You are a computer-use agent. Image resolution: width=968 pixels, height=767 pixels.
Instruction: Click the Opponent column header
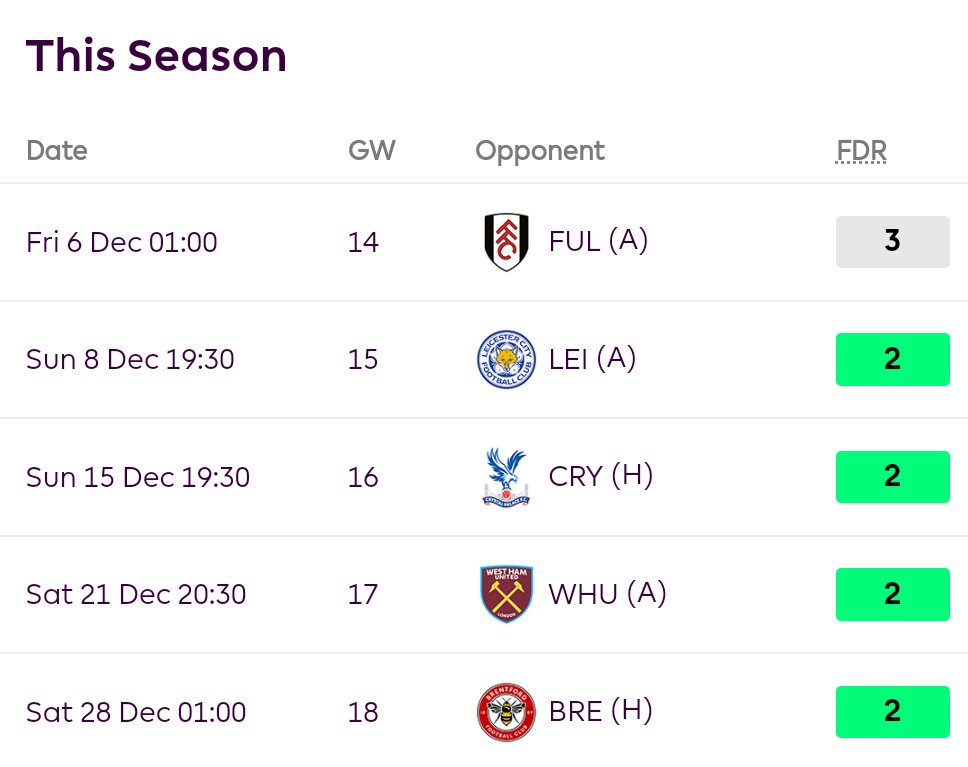(540, 151)
